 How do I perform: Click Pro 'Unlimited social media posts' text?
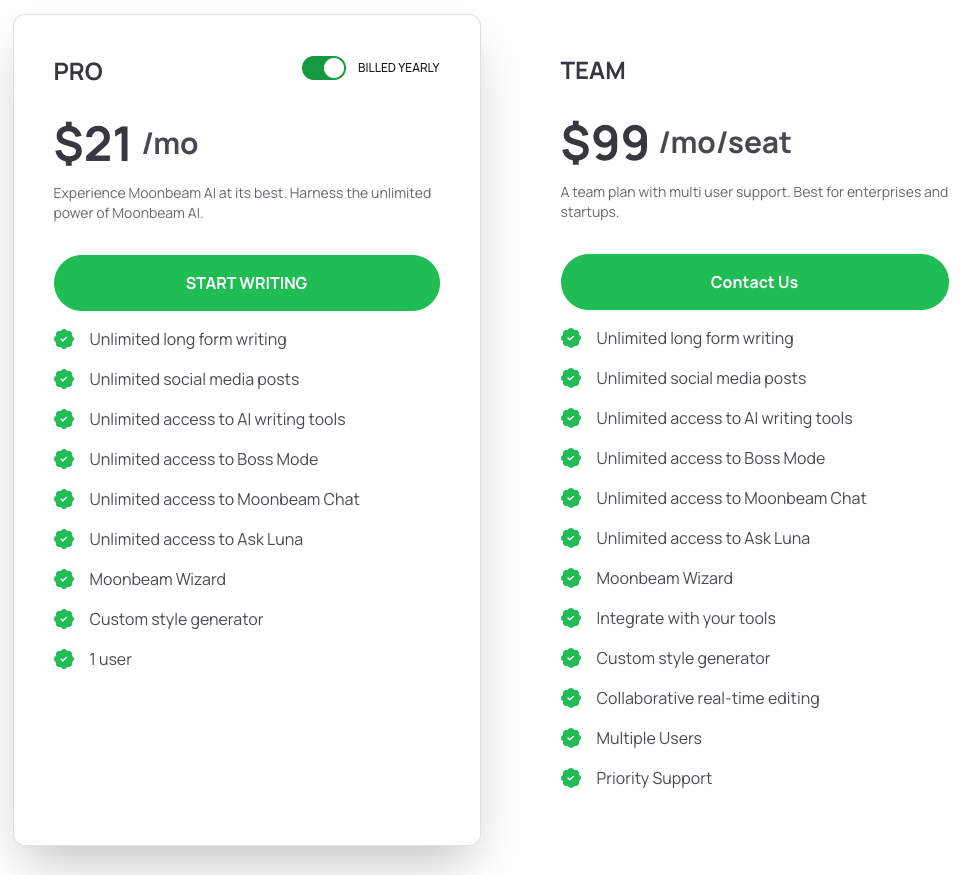click(x=194, y=379)
